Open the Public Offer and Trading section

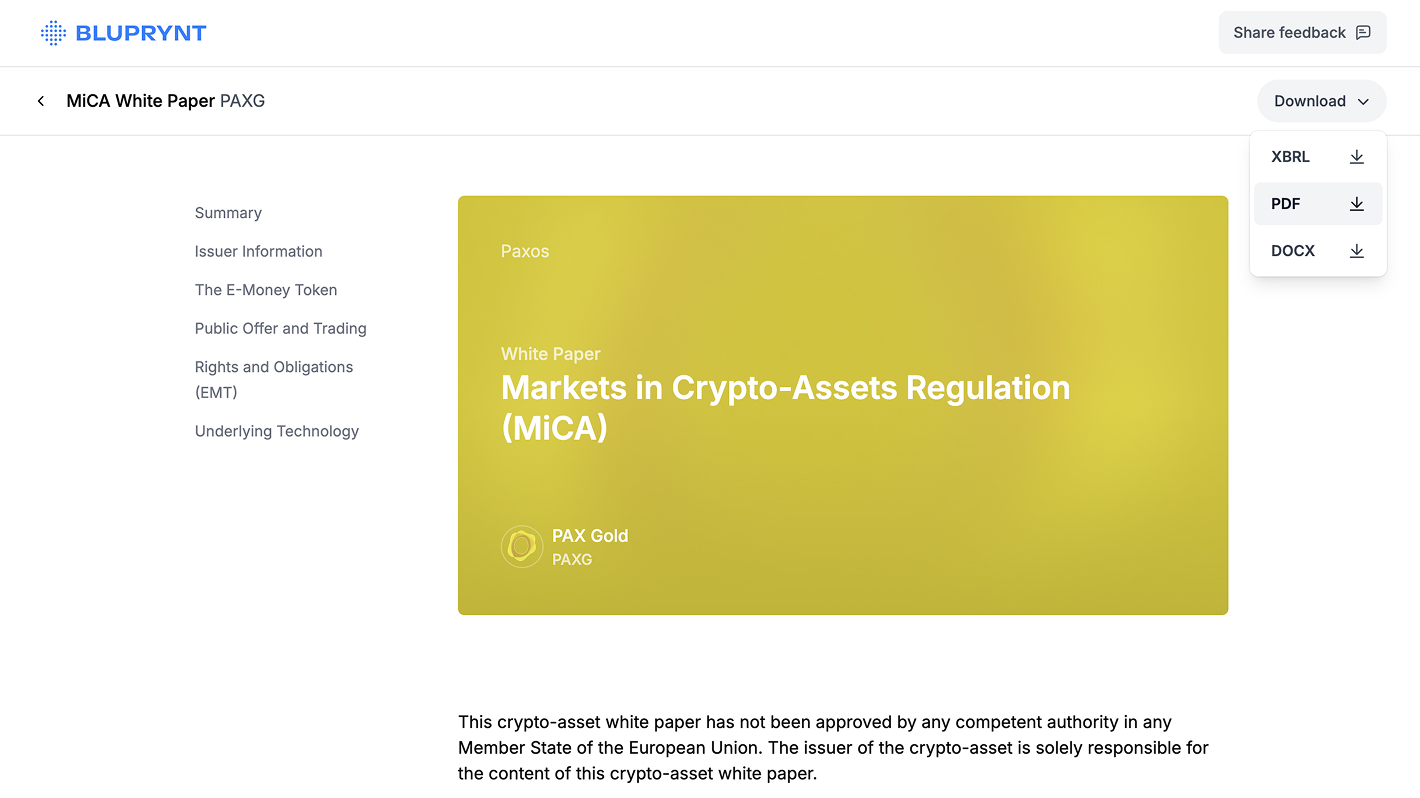pos(281,329)
